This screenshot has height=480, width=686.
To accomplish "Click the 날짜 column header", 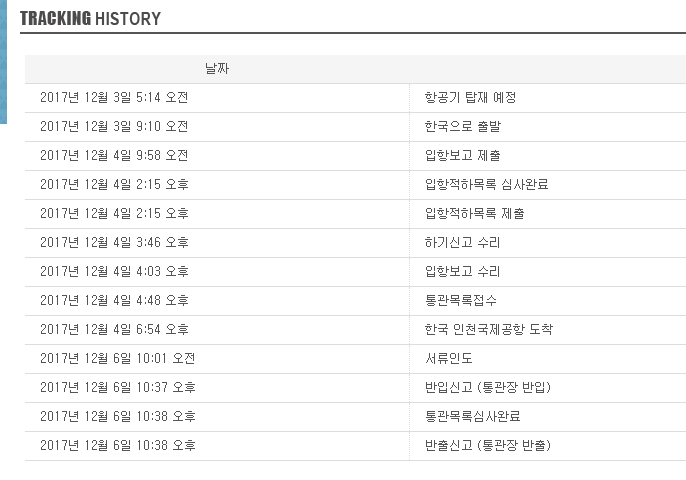I will click(x=217, y=69).
